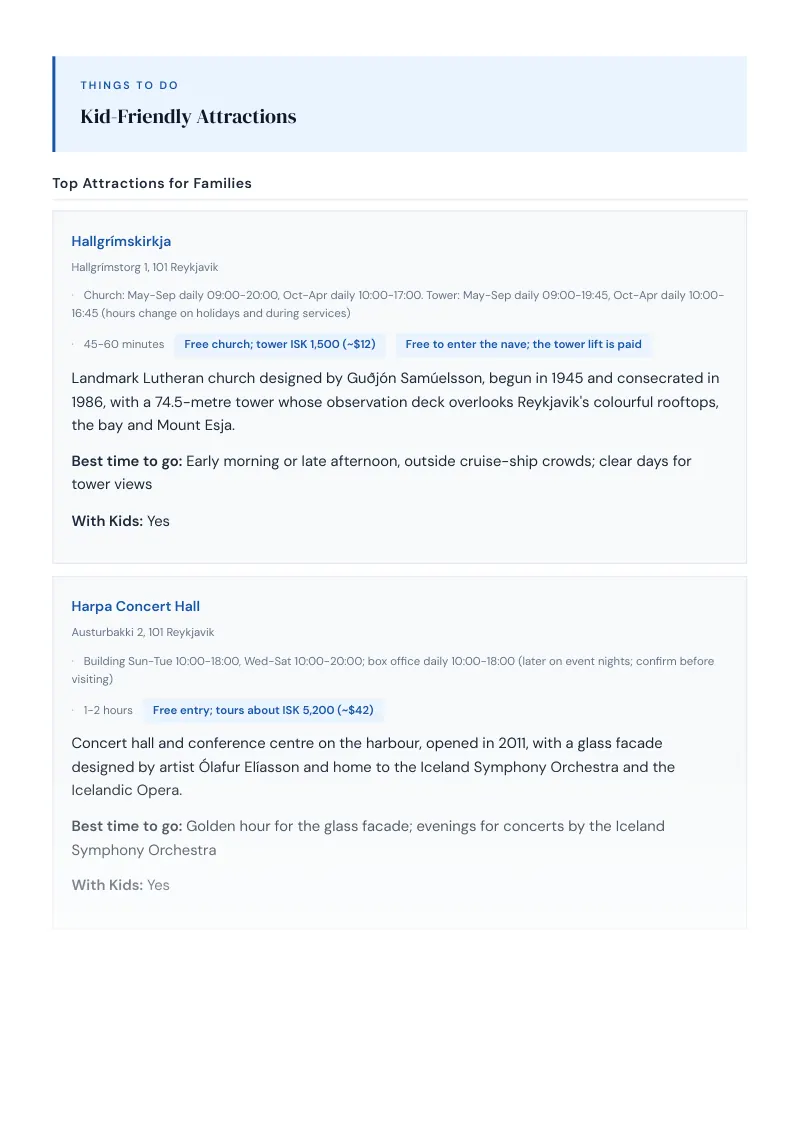Click the 'Free to enter the nave' note badge
The height and width of the screenshot is (1132, 800).
(x=523, y=344)
